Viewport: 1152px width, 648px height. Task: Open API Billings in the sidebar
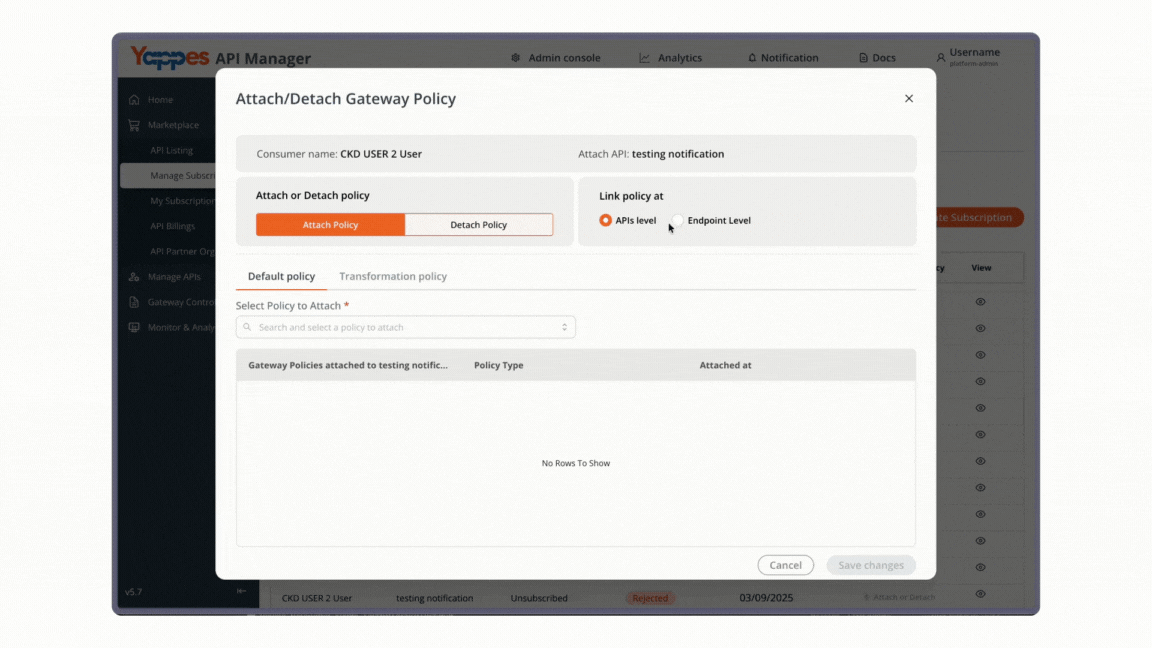tap(173, 226)
